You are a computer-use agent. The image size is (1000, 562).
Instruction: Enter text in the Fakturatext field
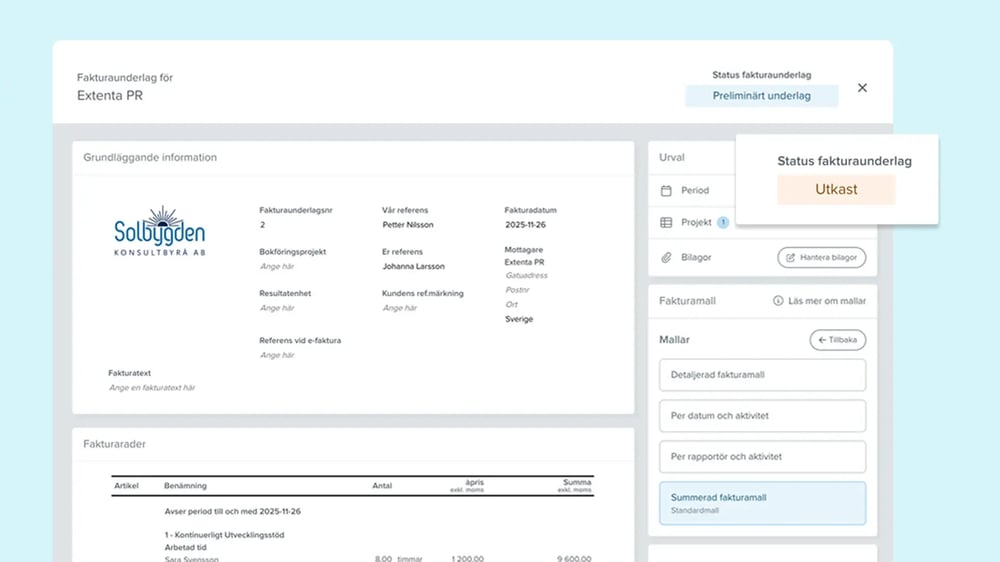(152, 388)
